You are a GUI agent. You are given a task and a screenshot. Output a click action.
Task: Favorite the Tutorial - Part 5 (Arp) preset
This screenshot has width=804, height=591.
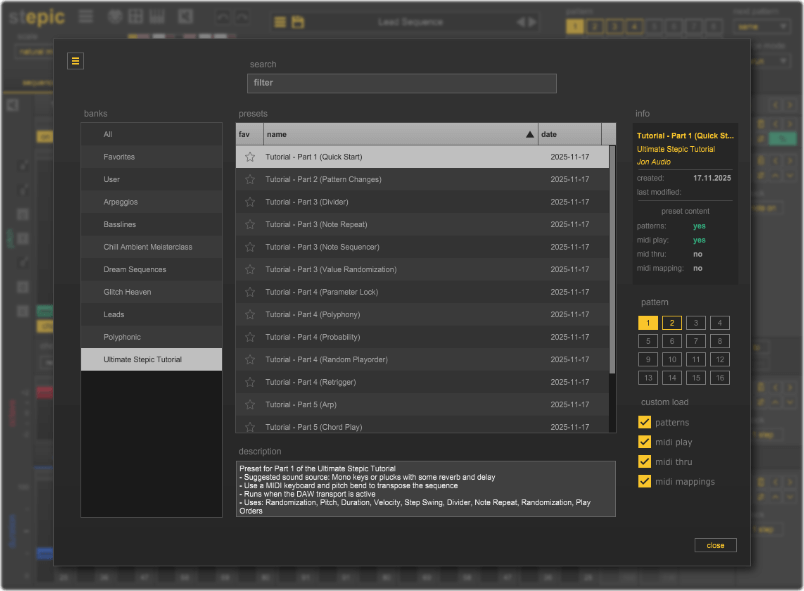(249, 405)
